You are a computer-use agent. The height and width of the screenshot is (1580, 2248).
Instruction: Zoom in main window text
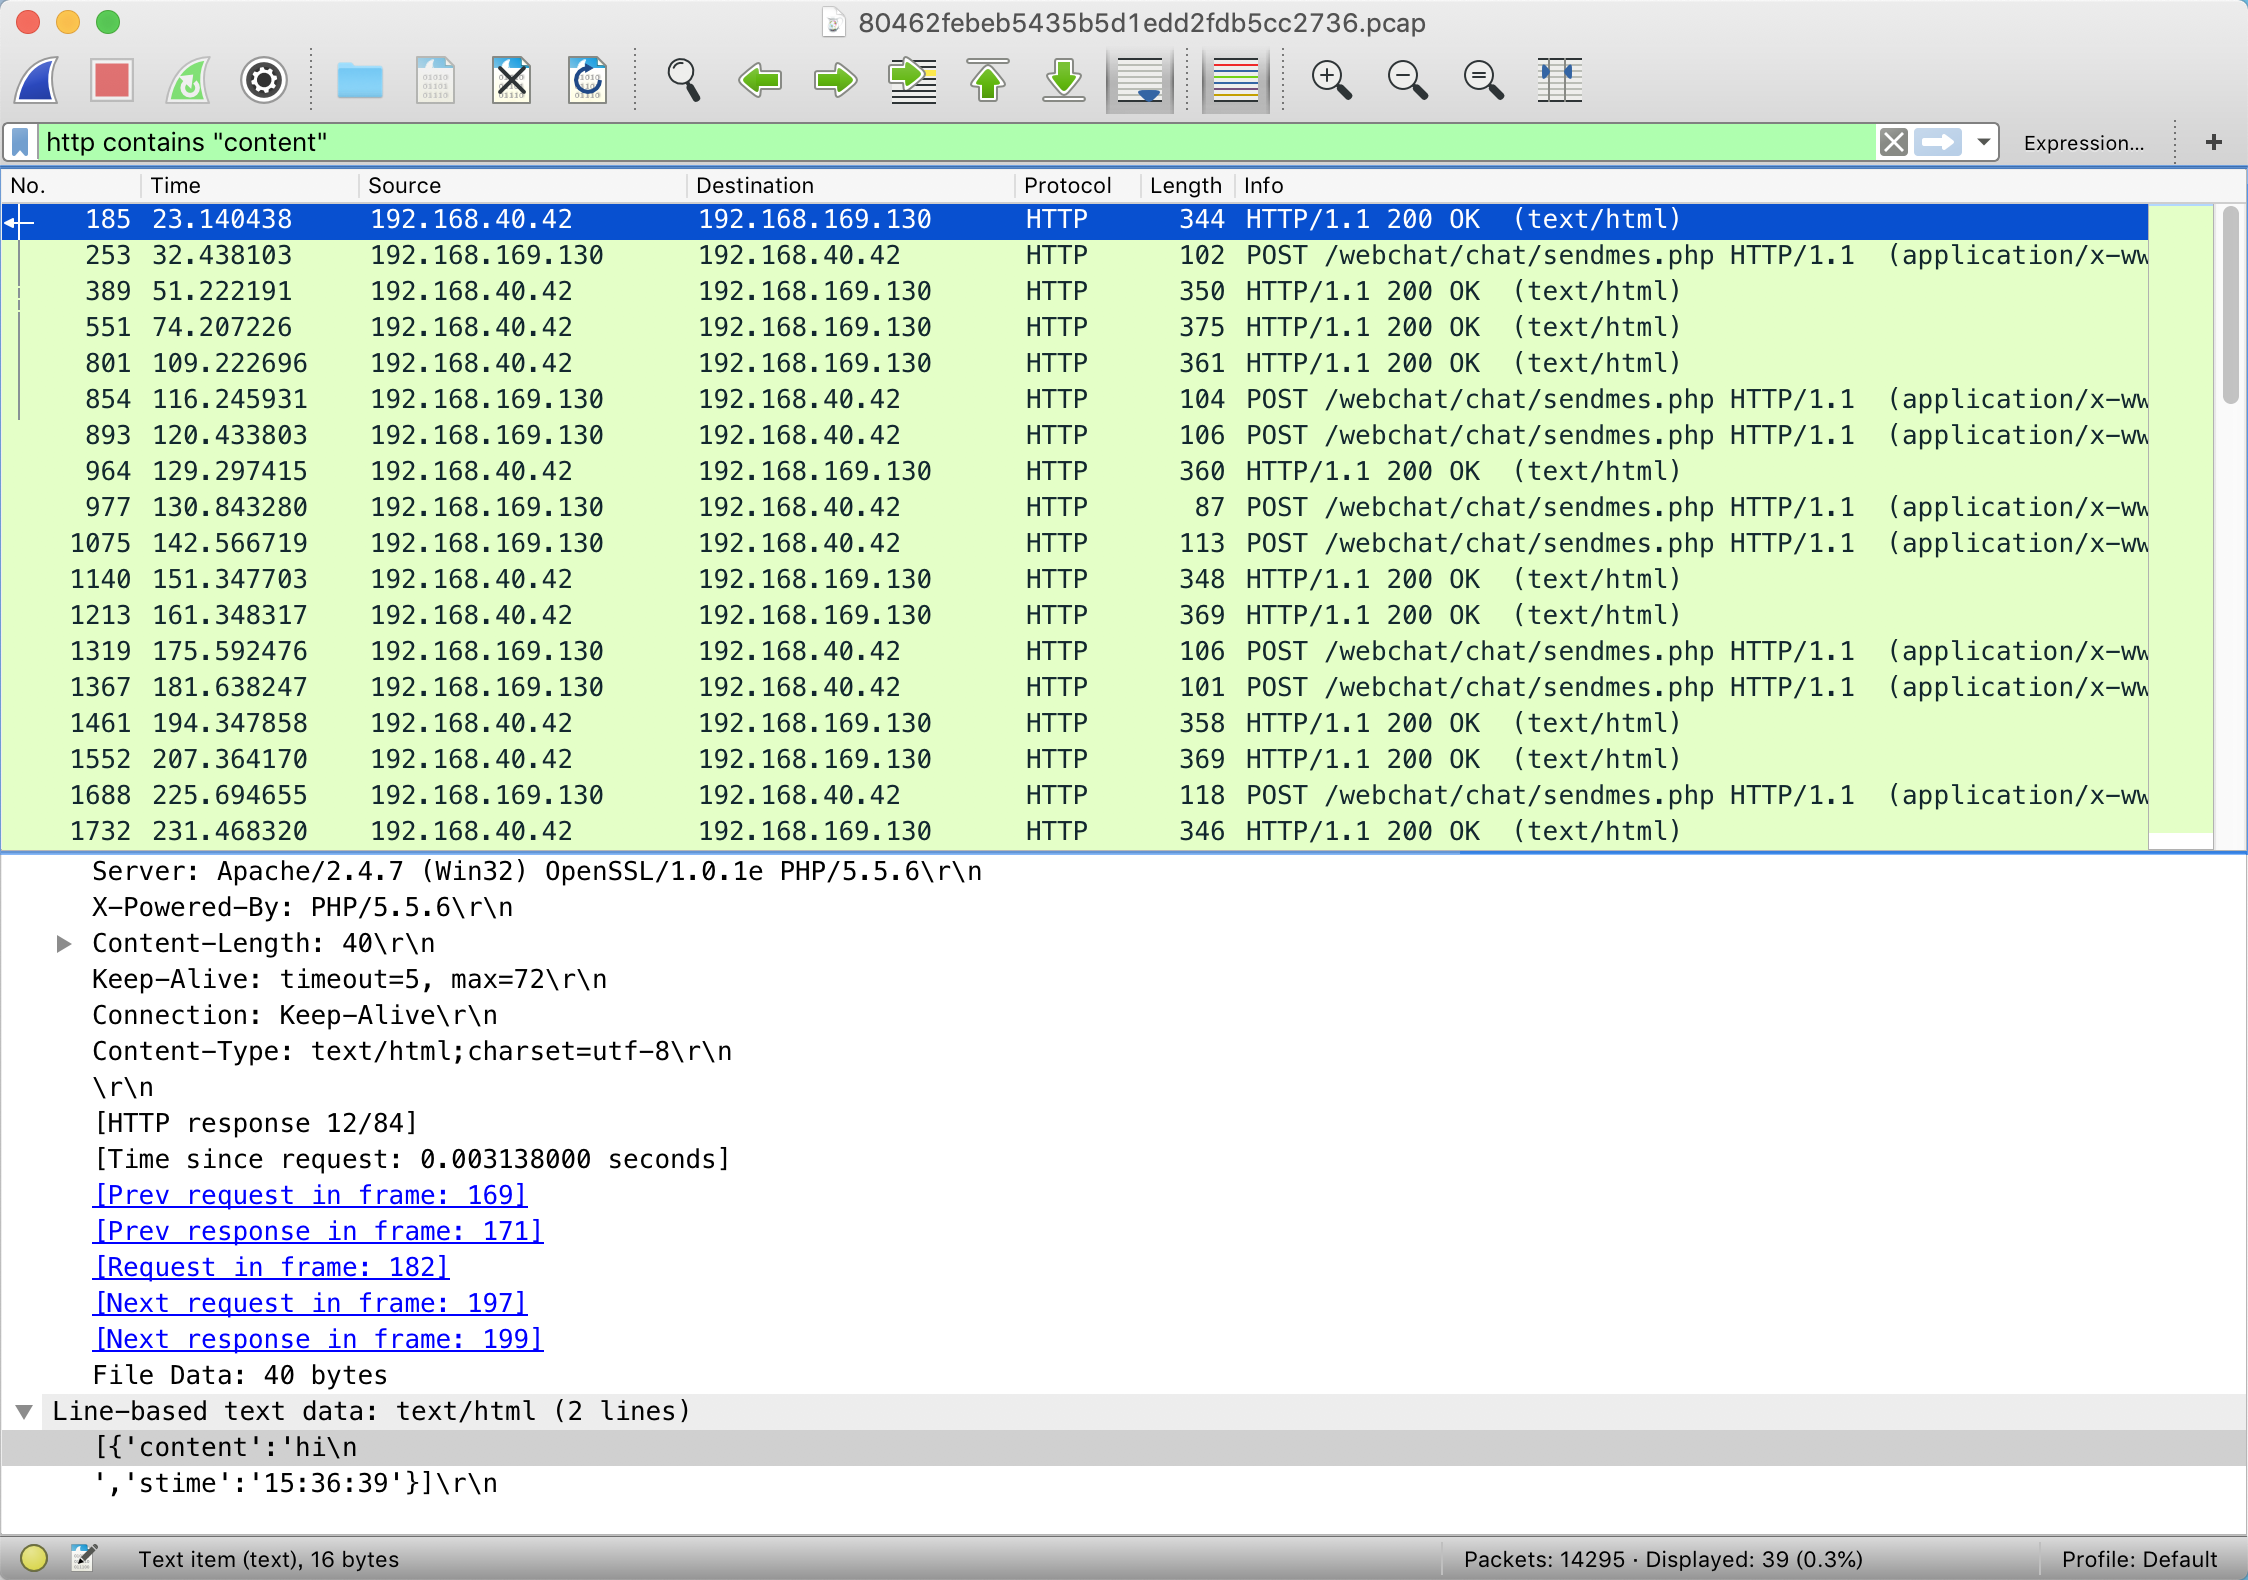tap(1332, 81)
